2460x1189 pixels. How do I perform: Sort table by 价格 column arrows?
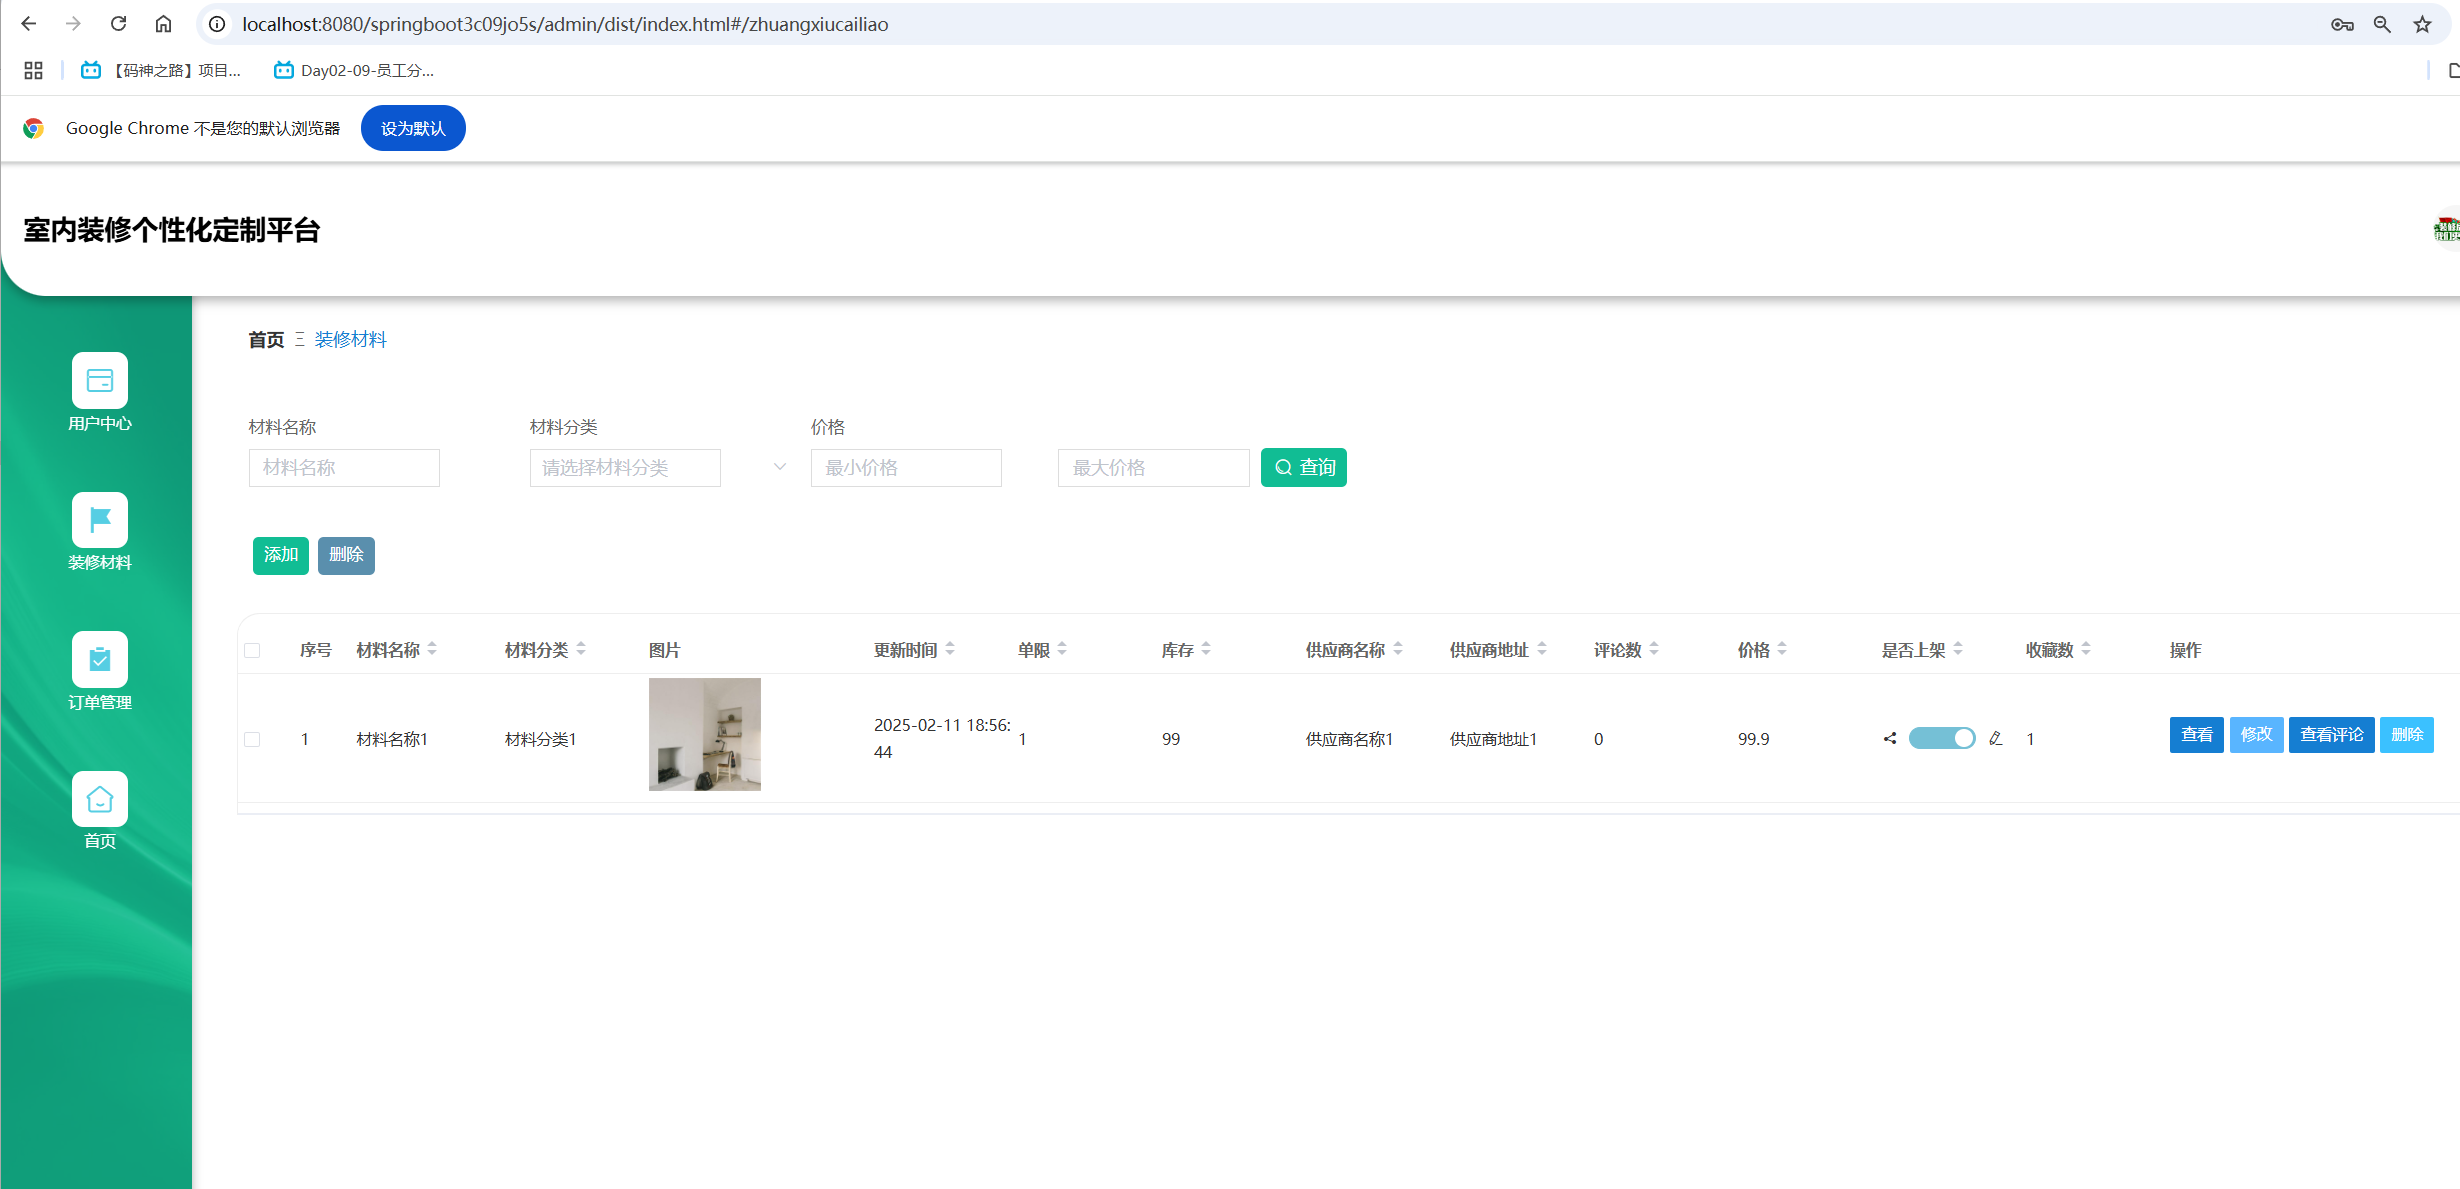1782,650
